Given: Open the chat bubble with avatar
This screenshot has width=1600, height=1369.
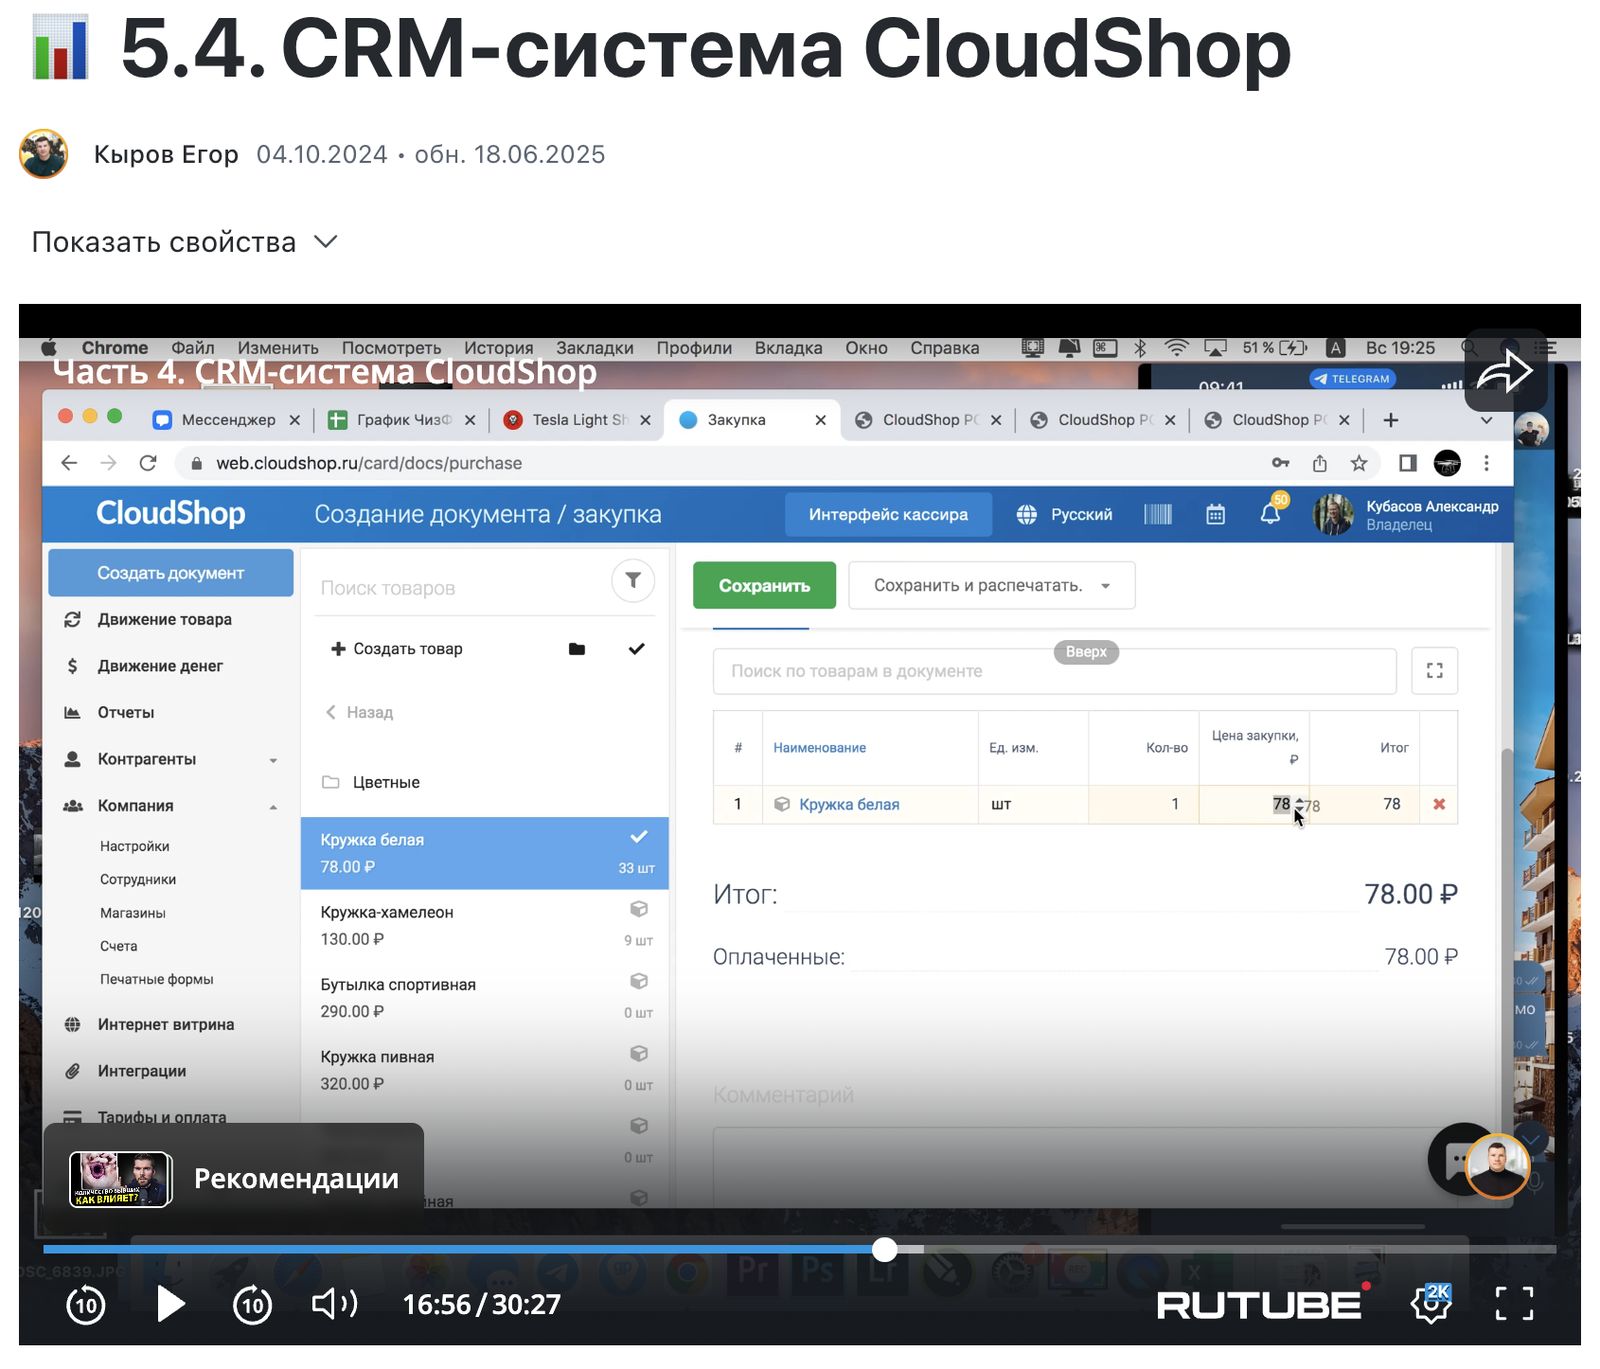Looking at the screenshot, I should [1479, 1160].
